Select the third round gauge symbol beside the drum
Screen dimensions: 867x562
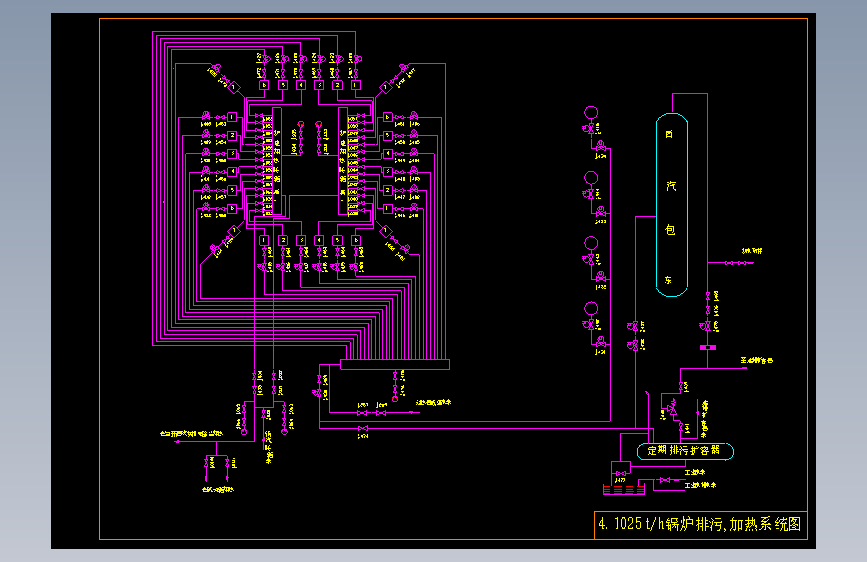[x=591, y=243]
